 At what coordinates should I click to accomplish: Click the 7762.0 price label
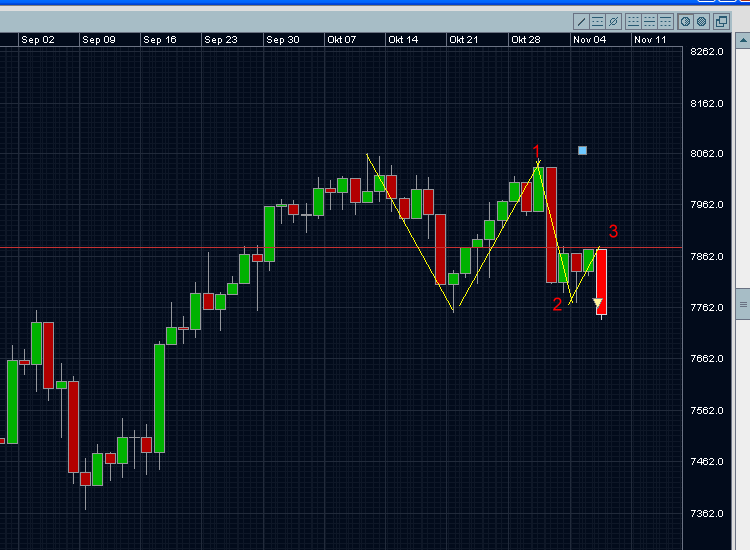706,308
